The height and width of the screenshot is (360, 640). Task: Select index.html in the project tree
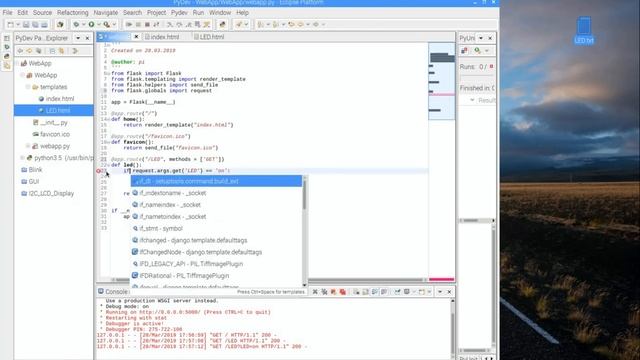pyautogui.click(x=56, y=99)
